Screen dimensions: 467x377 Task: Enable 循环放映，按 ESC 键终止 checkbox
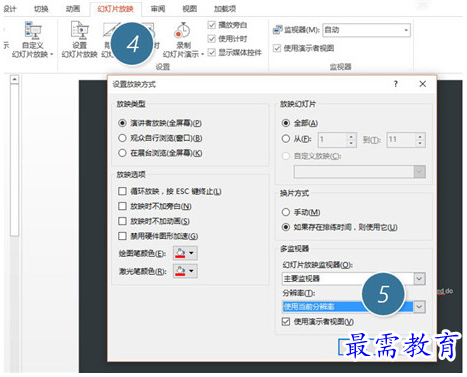(x=122, y=191)
